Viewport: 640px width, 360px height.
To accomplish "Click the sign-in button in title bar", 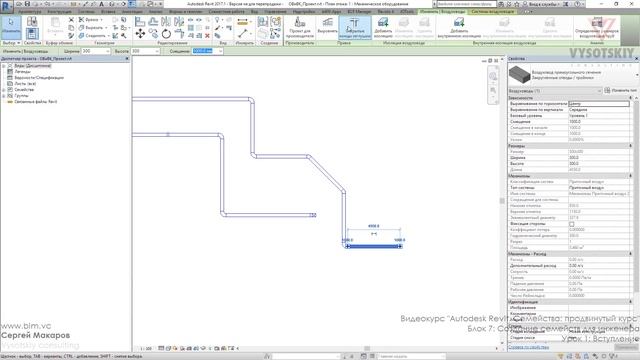I will (542, 4).
